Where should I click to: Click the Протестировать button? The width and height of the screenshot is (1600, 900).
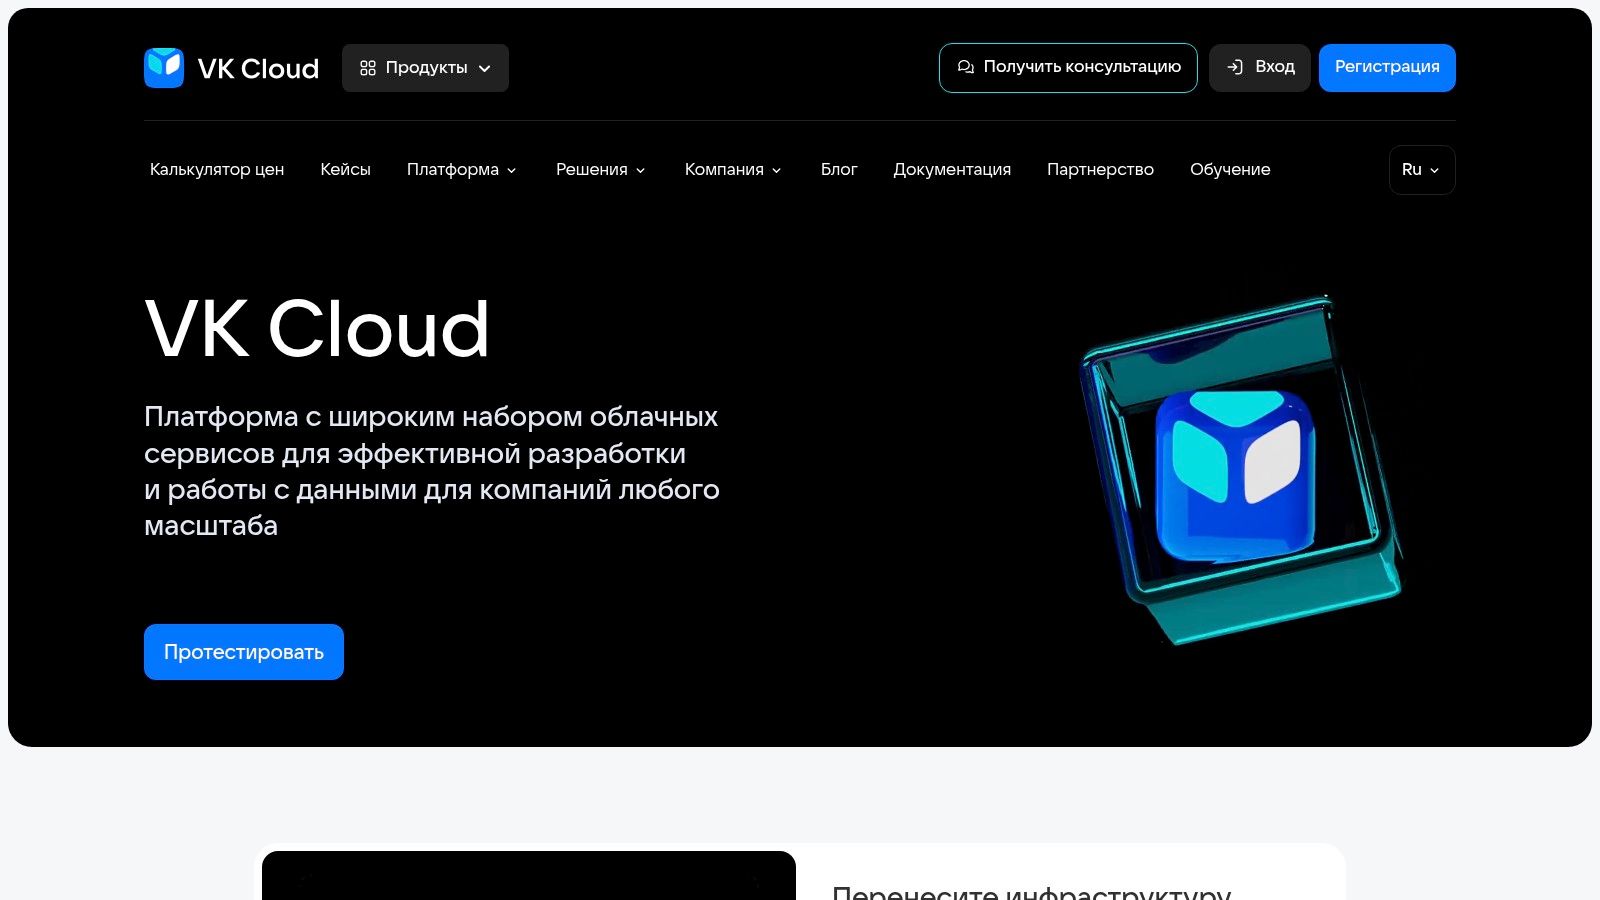pyautogui.click(x=244, y=652)
